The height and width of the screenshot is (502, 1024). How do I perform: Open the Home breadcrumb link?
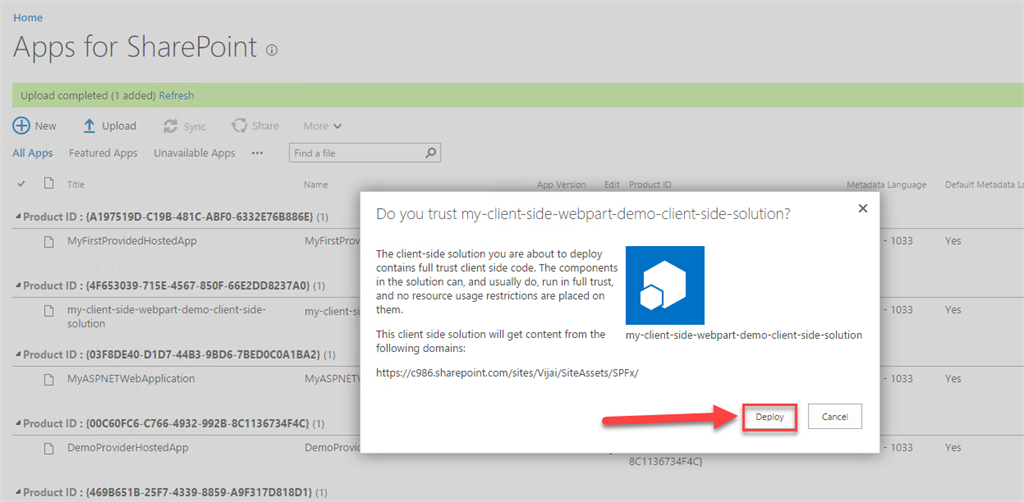click(x=27, y=18)
